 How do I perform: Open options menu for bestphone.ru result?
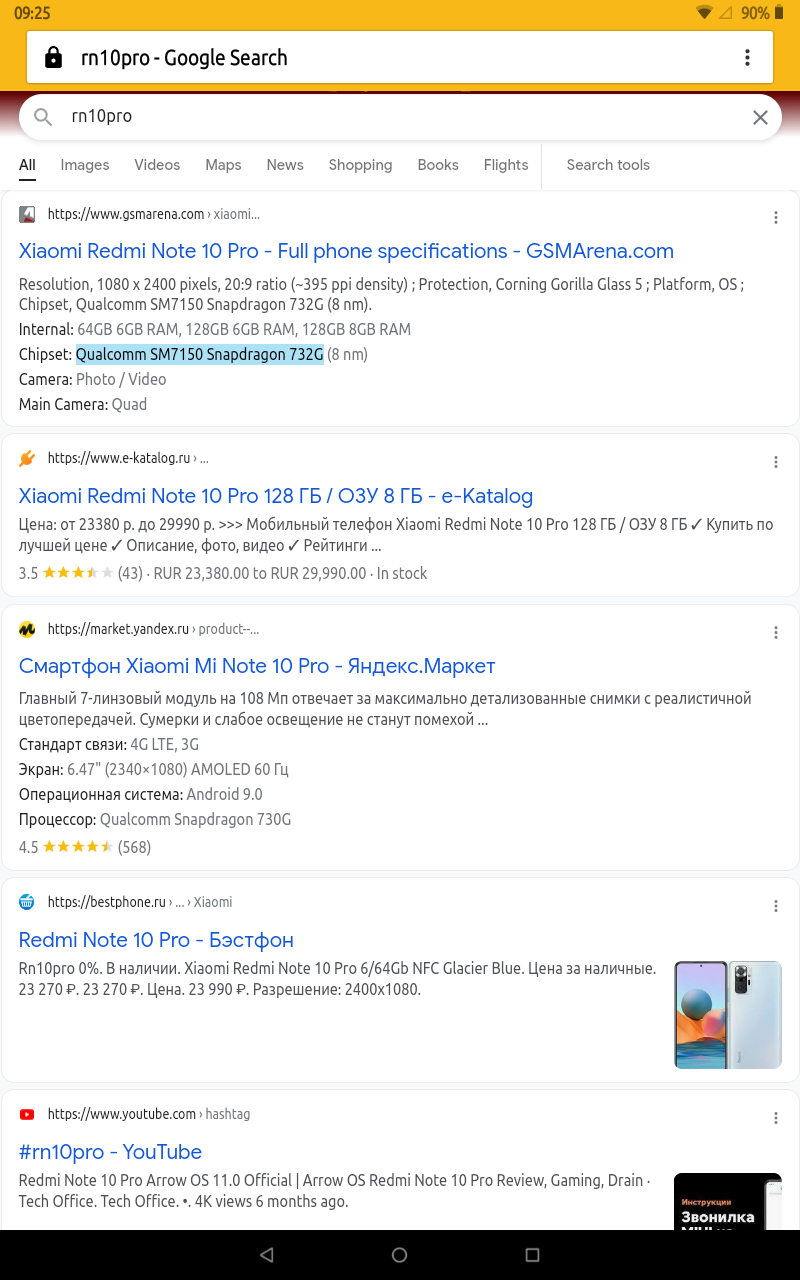coord(776,906)
